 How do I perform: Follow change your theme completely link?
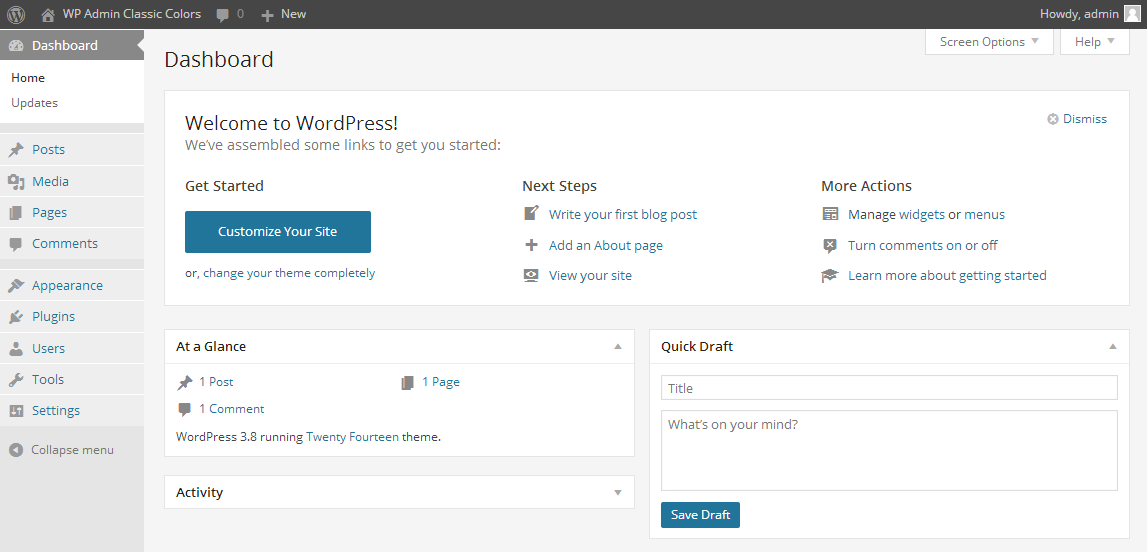pyautogui.click(x=289, y=273)
